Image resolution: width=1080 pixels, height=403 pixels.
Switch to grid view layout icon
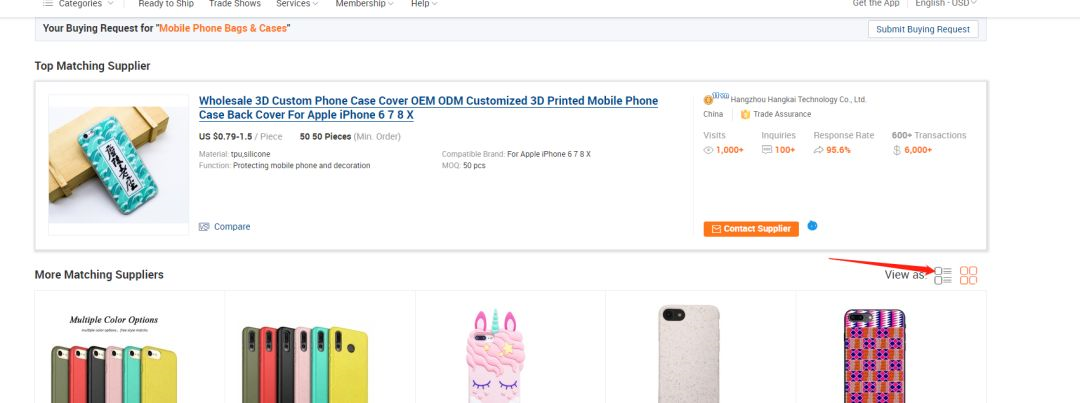968,275
